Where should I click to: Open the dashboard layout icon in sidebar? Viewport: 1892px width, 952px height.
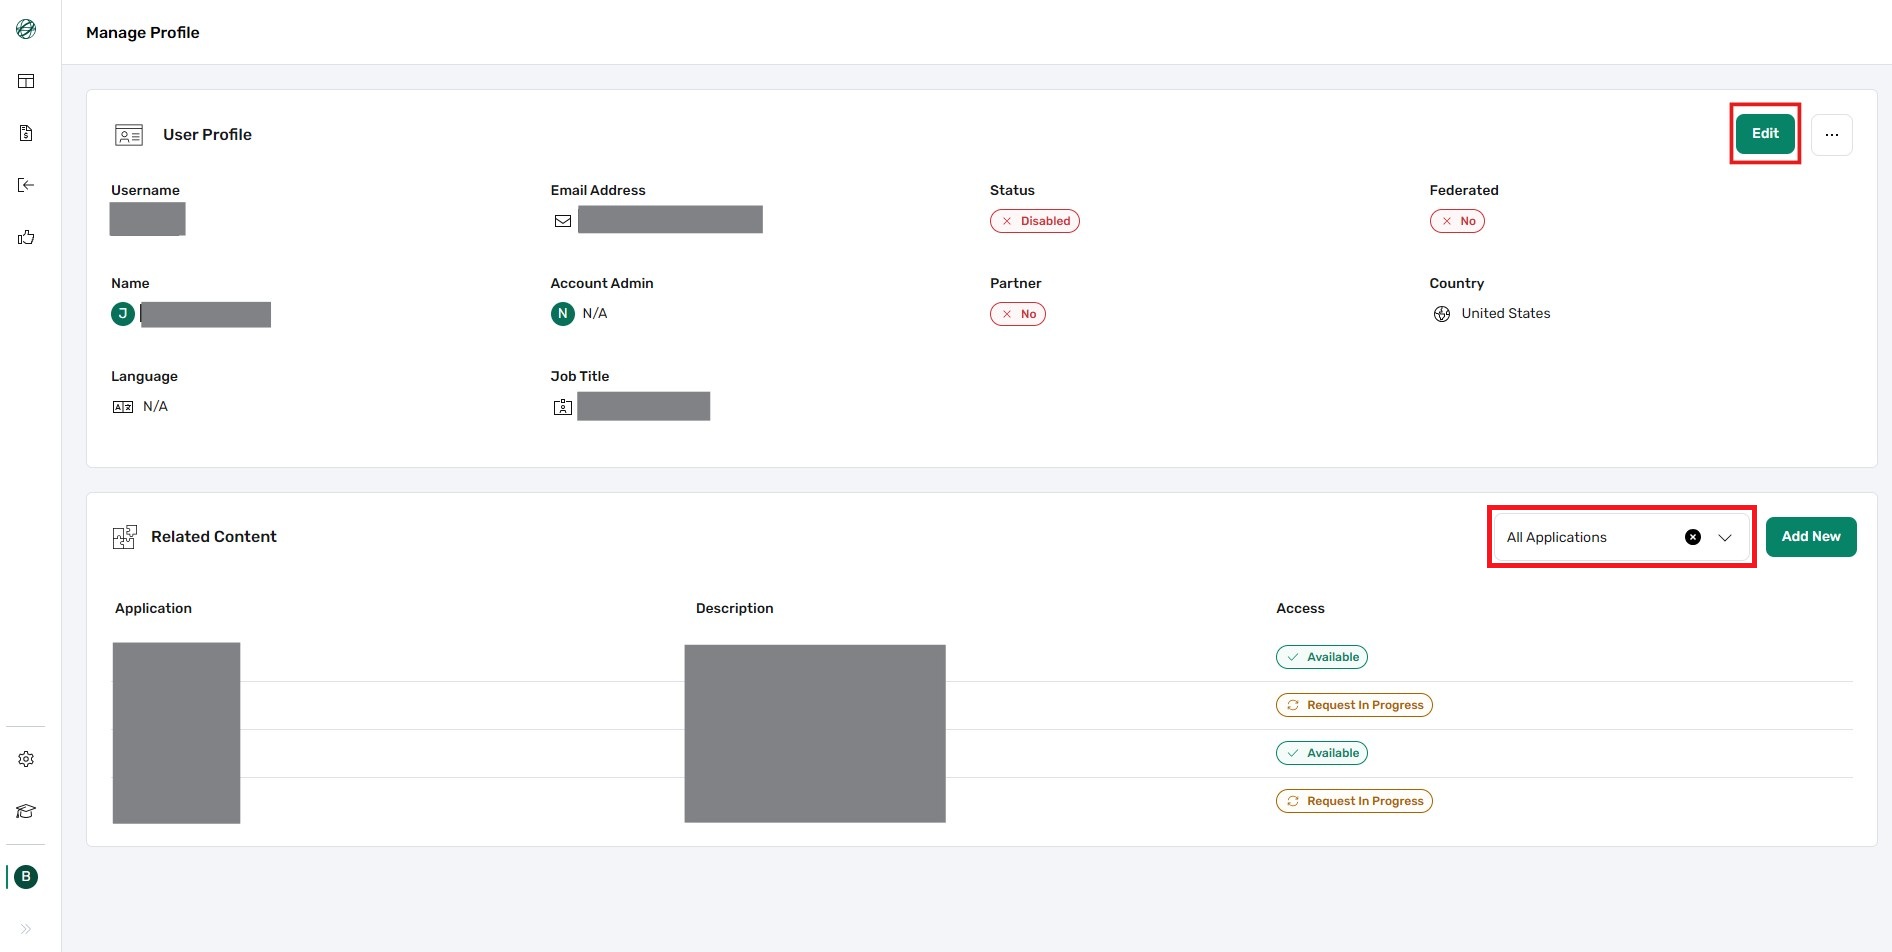(x=26, y=81)
